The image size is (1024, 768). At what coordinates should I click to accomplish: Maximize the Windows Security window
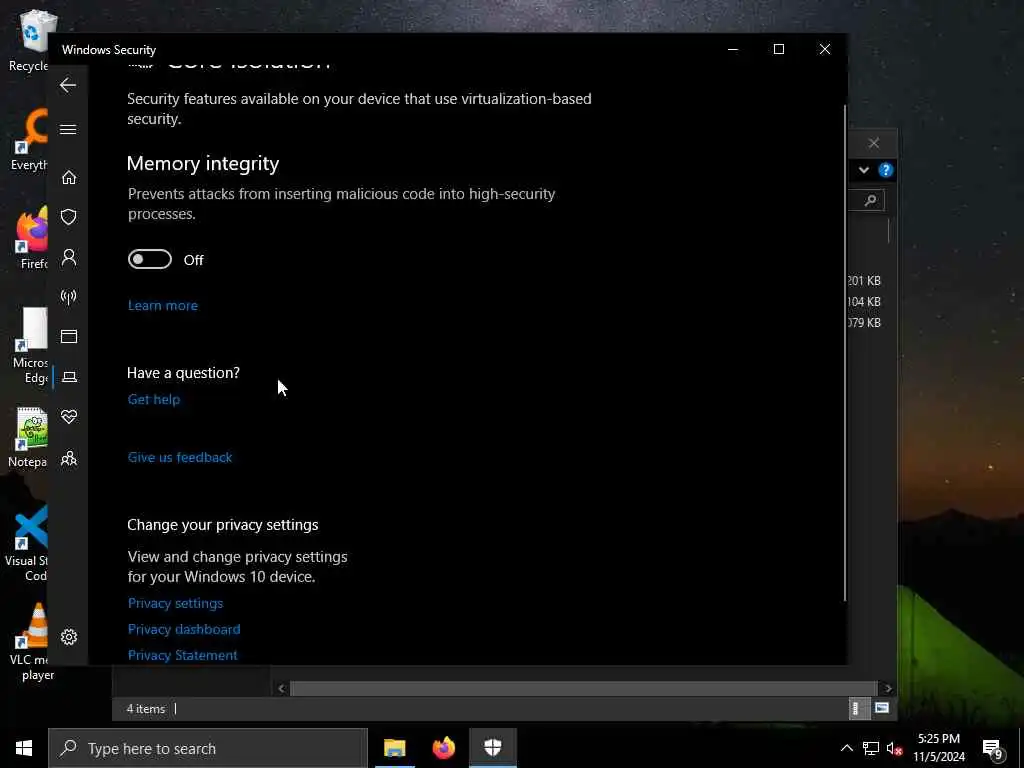tap(778, 50)
